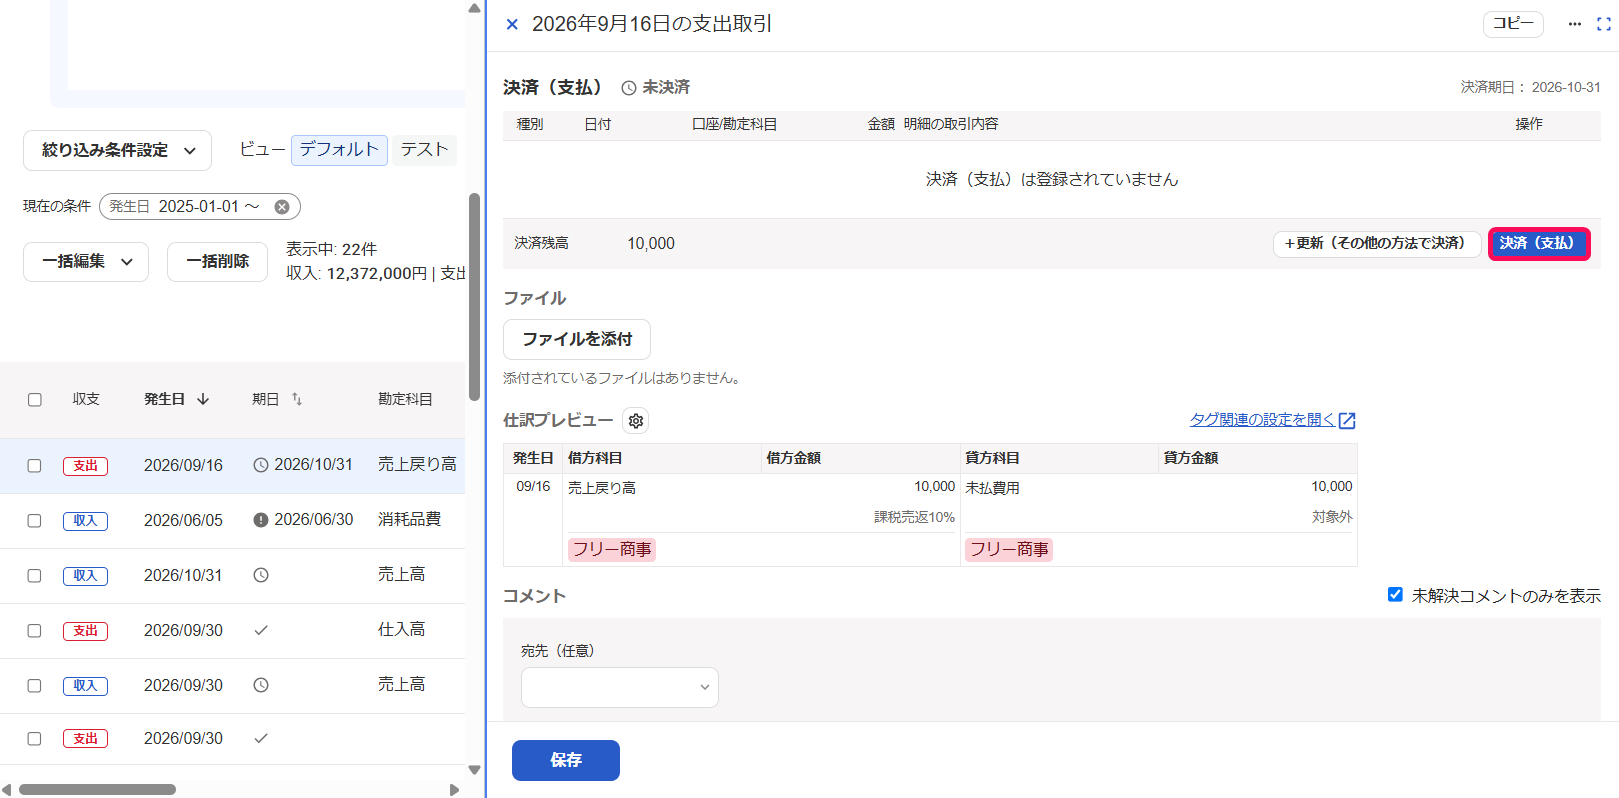Click 支出 badge on 2026/09/16 row
Image resolution: width=1619 pixels, height=798 pixels.
click(x=85, y=466)
